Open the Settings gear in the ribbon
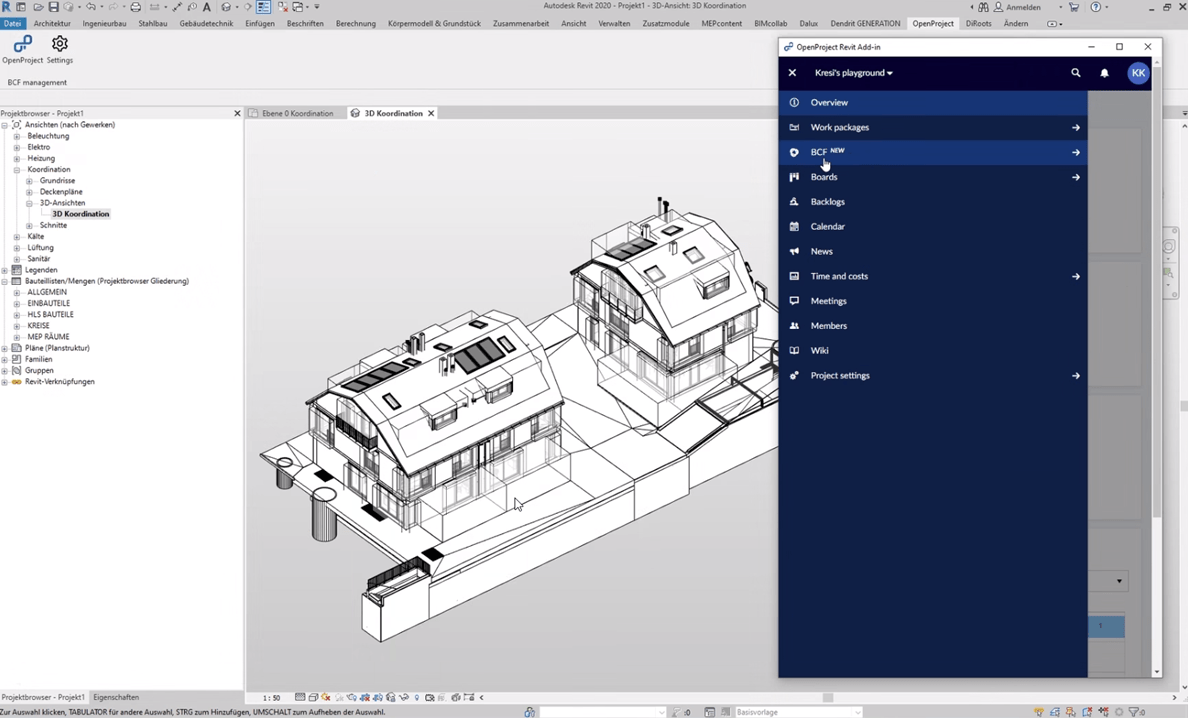This screenshot has height=718, width=1188. tap(60, 46)
